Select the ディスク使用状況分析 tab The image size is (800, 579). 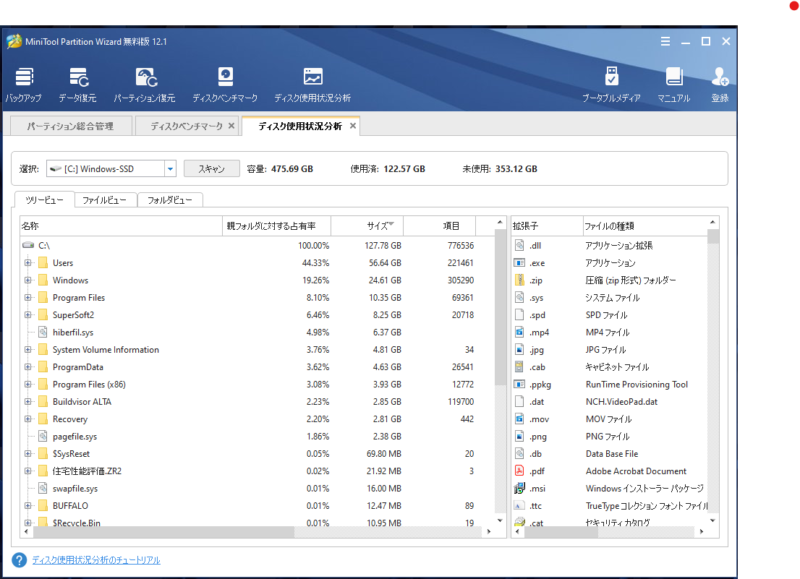pos(300,126)
